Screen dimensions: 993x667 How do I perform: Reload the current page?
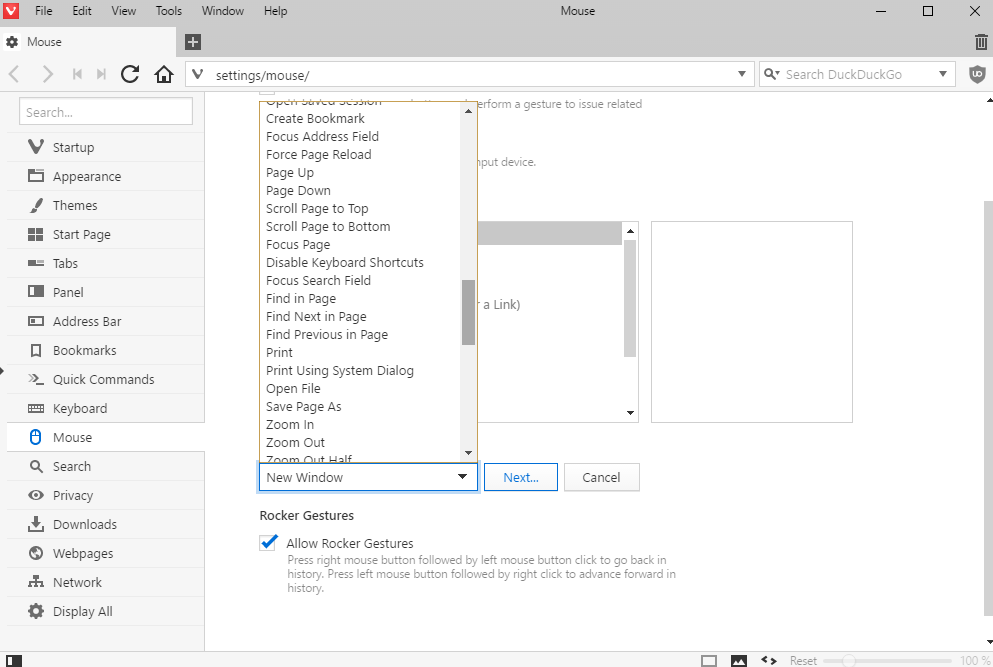tap(130, 75)
